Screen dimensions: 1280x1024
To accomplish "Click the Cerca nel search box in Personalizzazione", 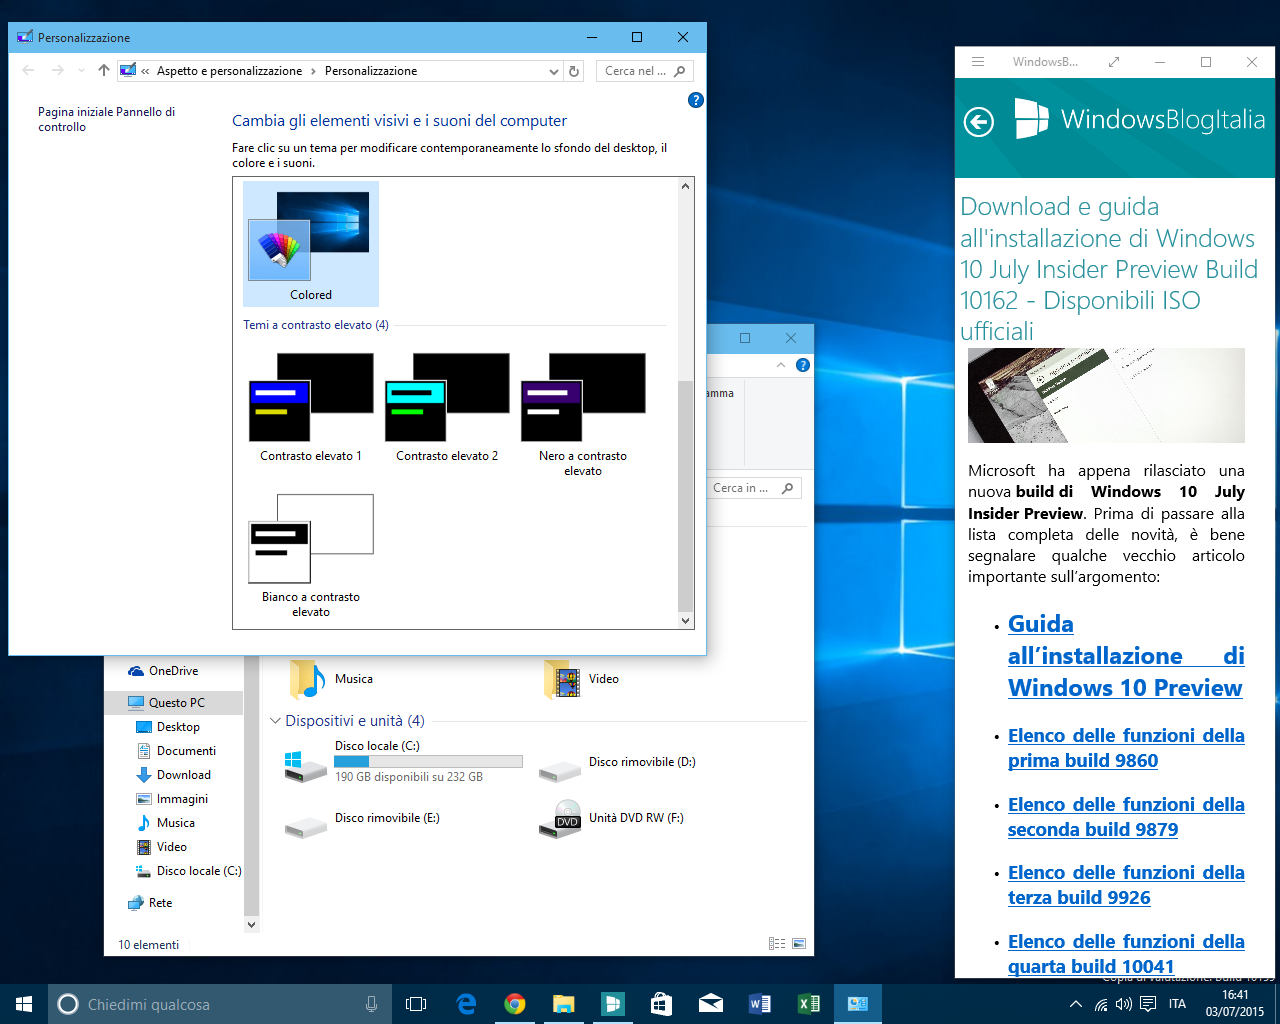I will tap(645, 71).
